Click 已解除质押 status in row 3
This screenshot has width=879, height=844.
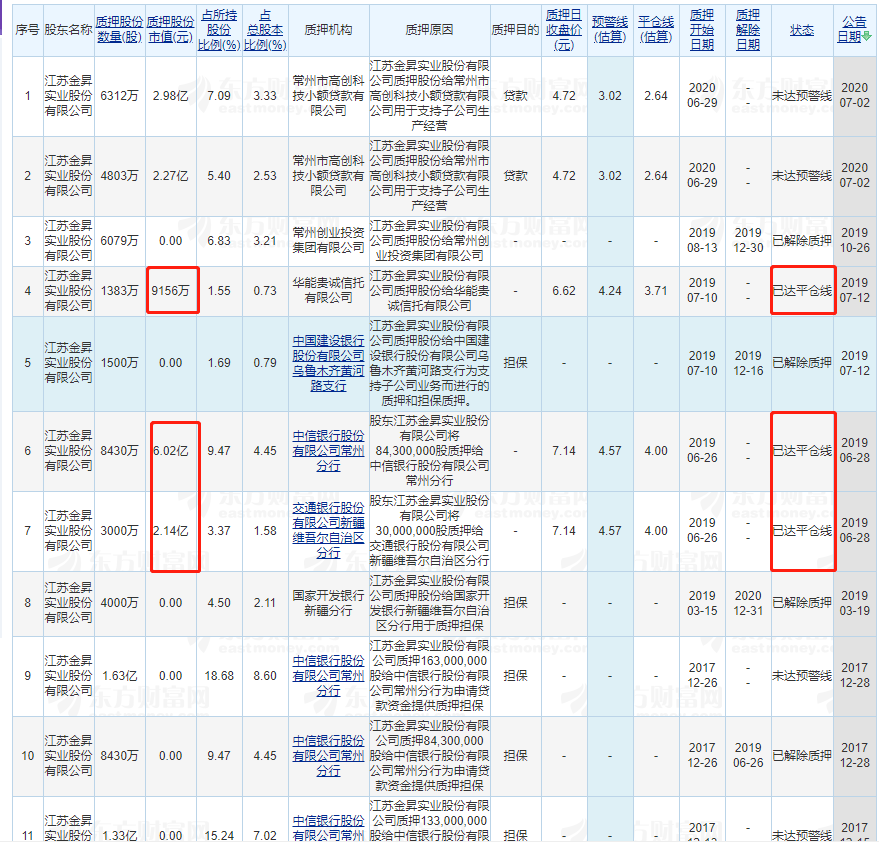pos(802,241)
